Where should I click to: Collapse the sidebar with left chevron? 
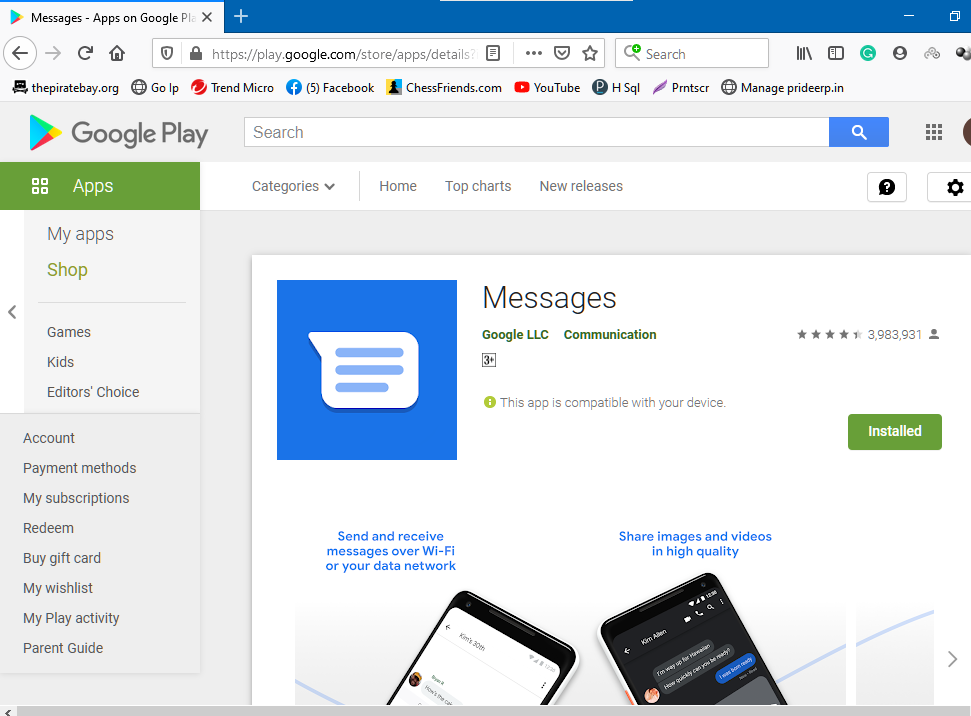[x=12, y=312]
